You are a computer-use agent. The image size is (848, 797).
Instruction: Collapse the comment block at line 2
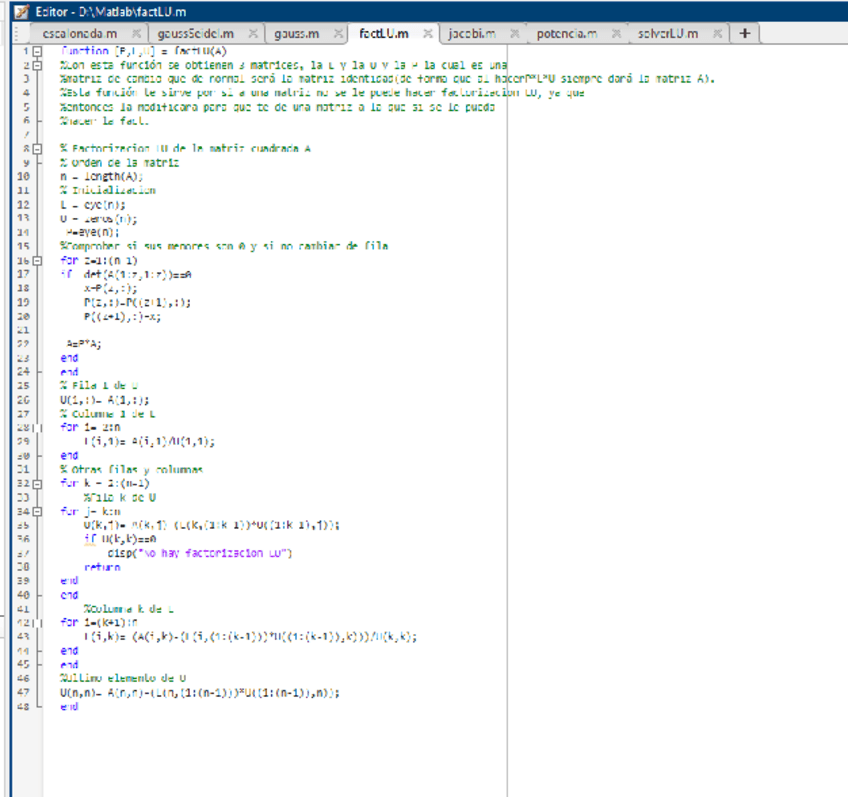[37, 64]
